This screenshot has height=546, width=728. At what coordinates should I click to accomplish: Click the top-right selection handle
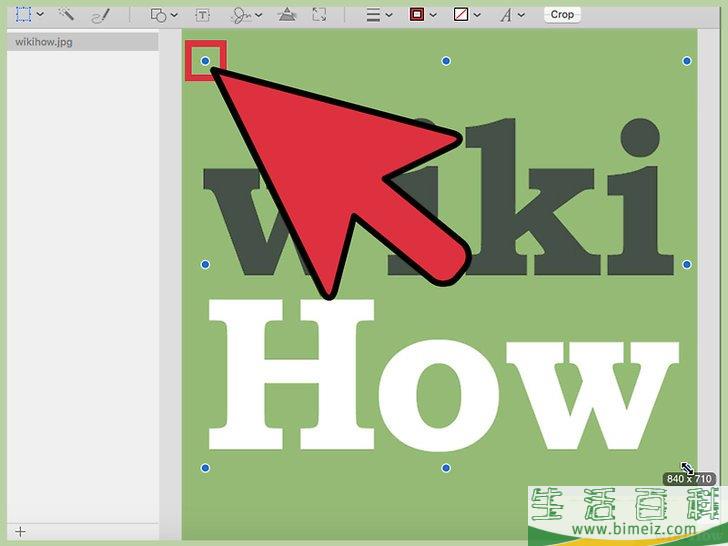coord(687,61)
